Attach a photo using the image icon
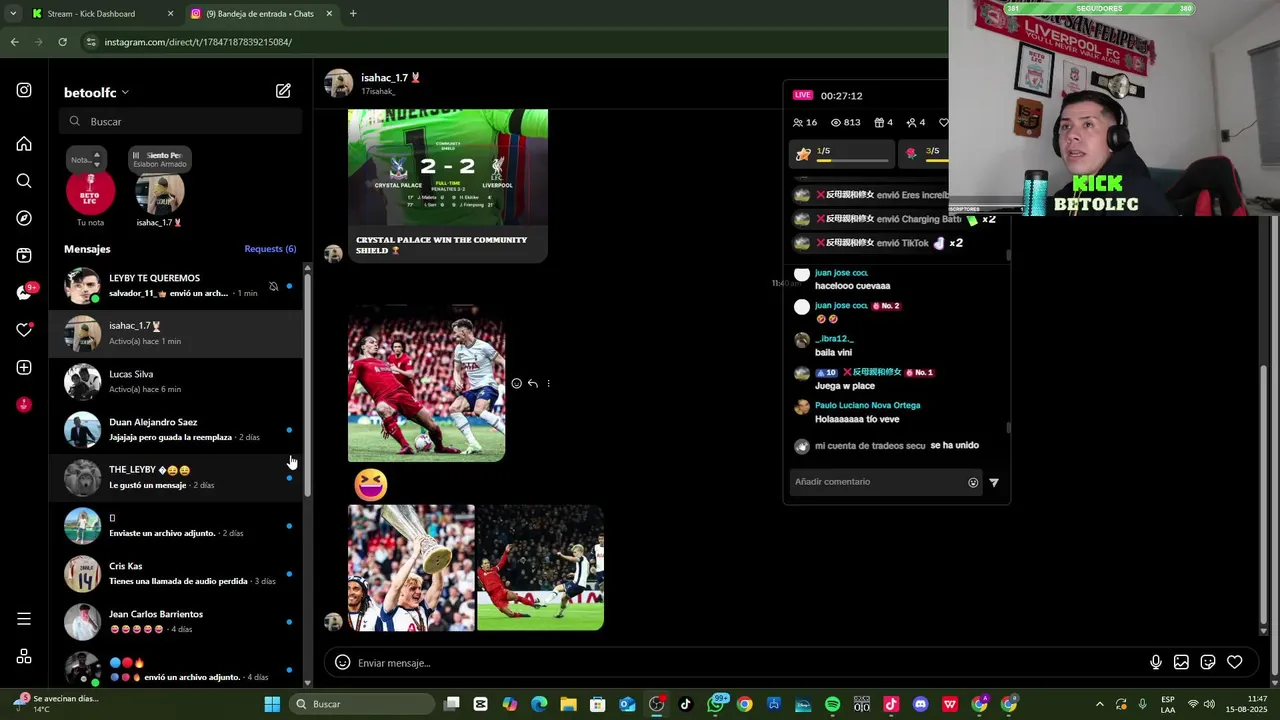Image resolution: width=1280 pixels, height=720 pixels. pyautogui.click(x=1181, y=662)
